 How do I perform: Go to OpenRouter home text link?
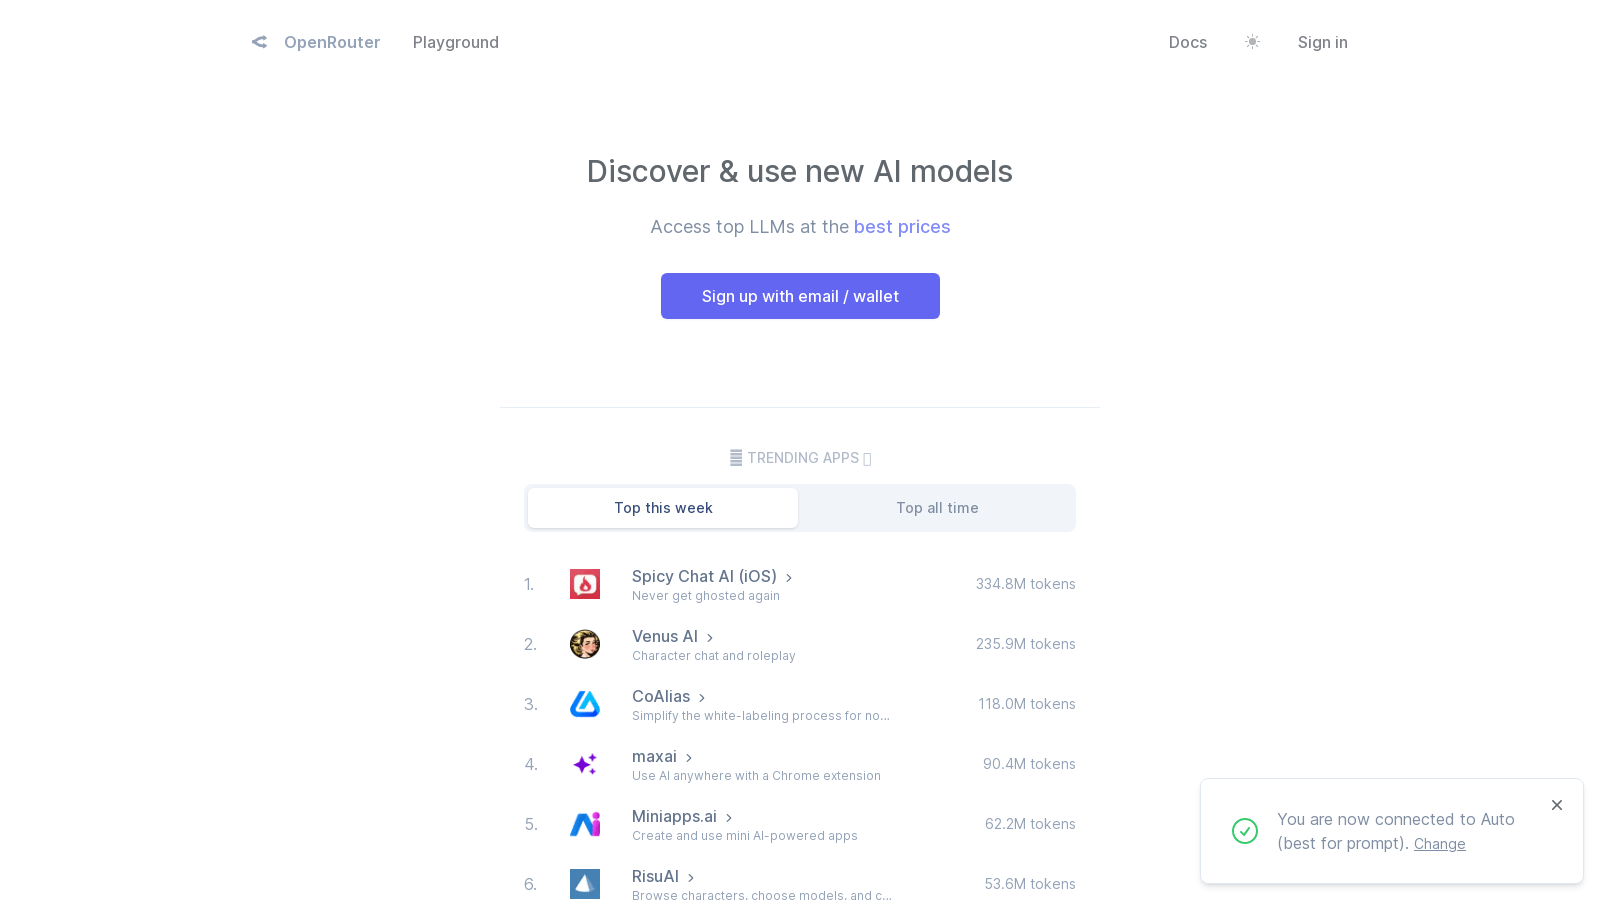[x=332, y=42]
